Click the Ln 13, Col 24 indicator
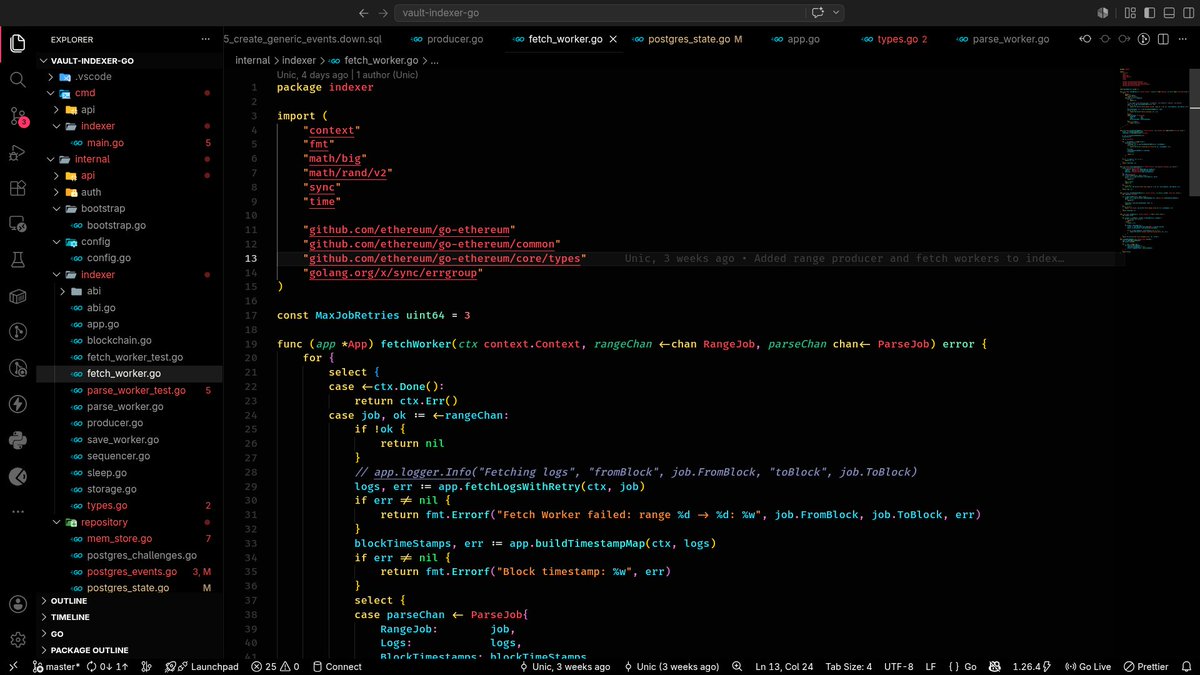This screenshot has height=675, width=1200. (x=782, y=666)
